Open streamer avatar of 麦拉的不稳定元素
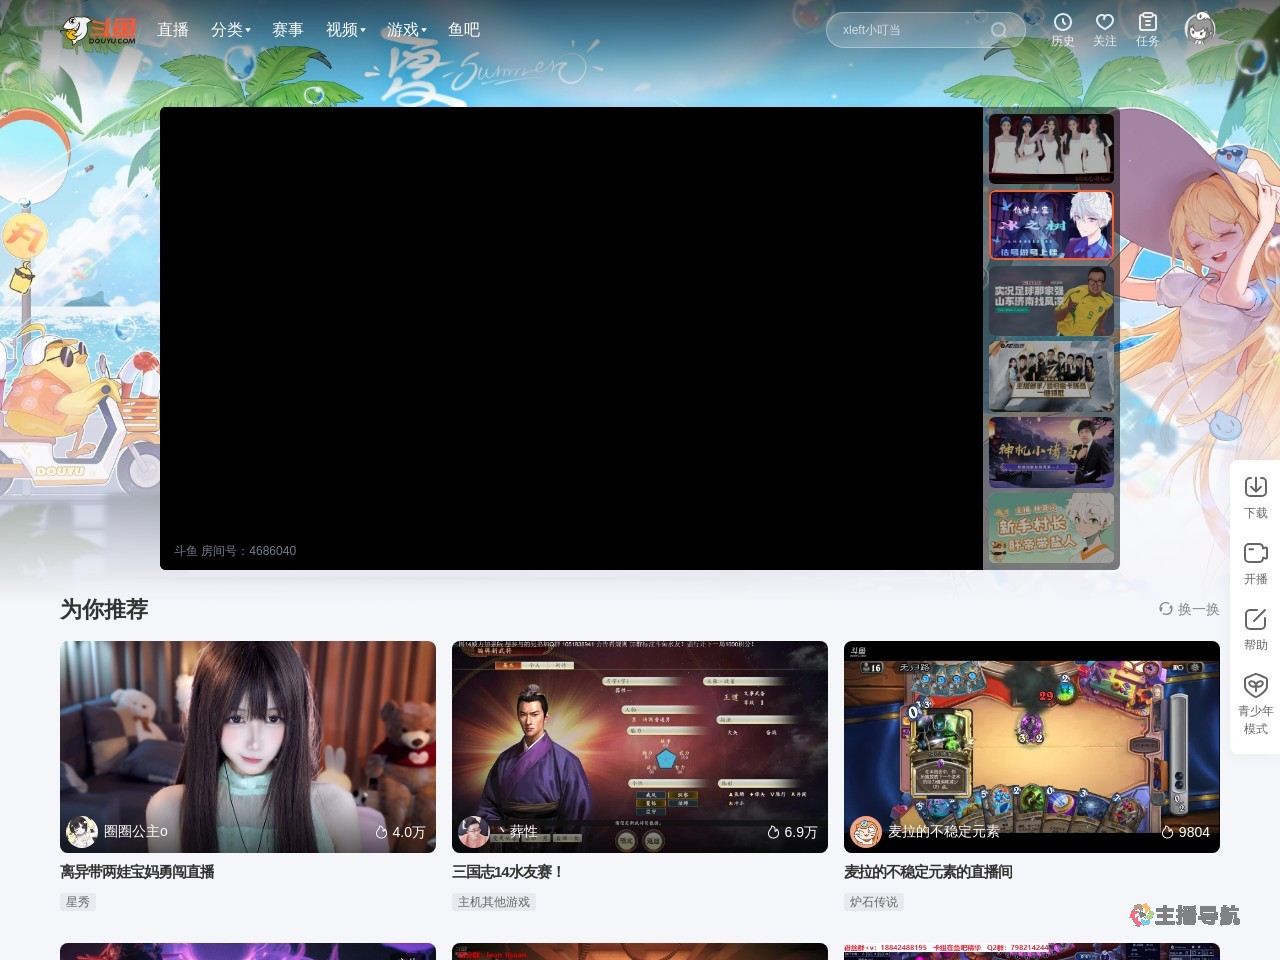Screen dimensions: 1280x960 [866, 831]
